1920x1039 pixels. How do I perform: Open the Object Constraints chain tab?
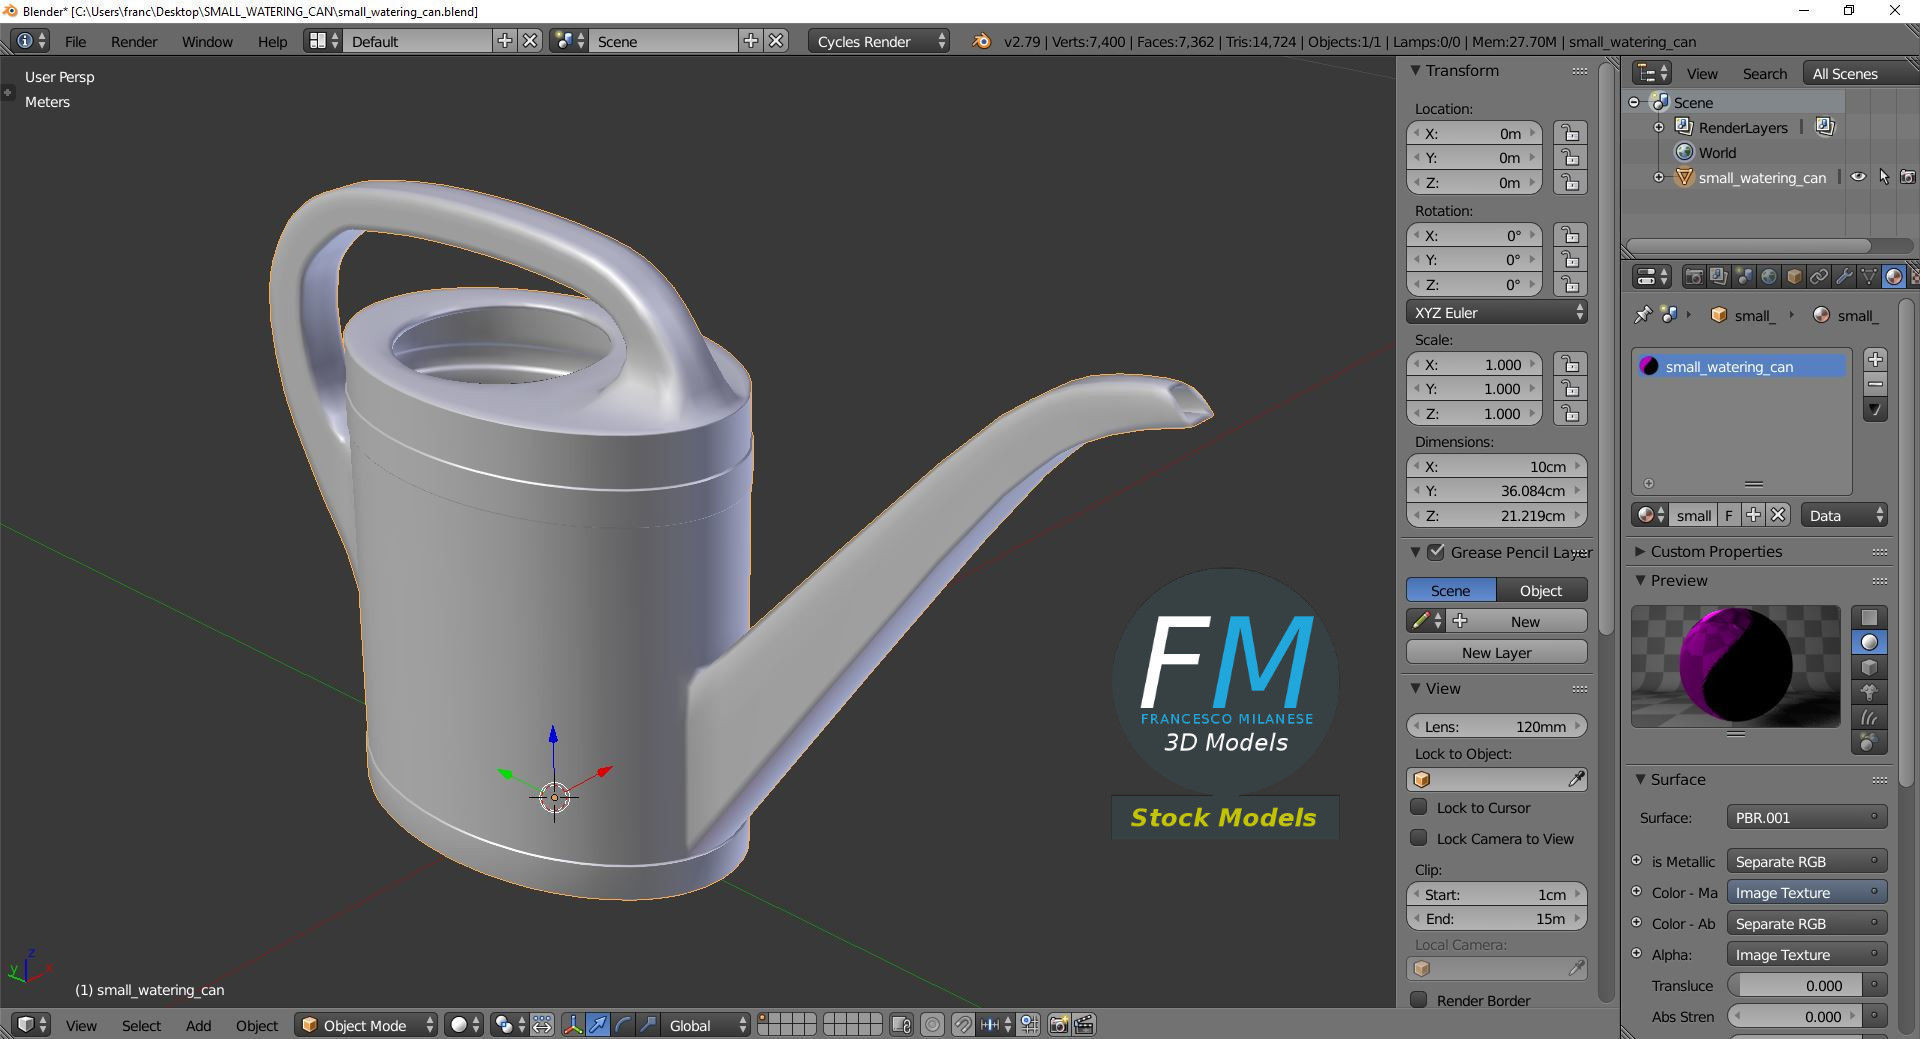coord(1818,277)
